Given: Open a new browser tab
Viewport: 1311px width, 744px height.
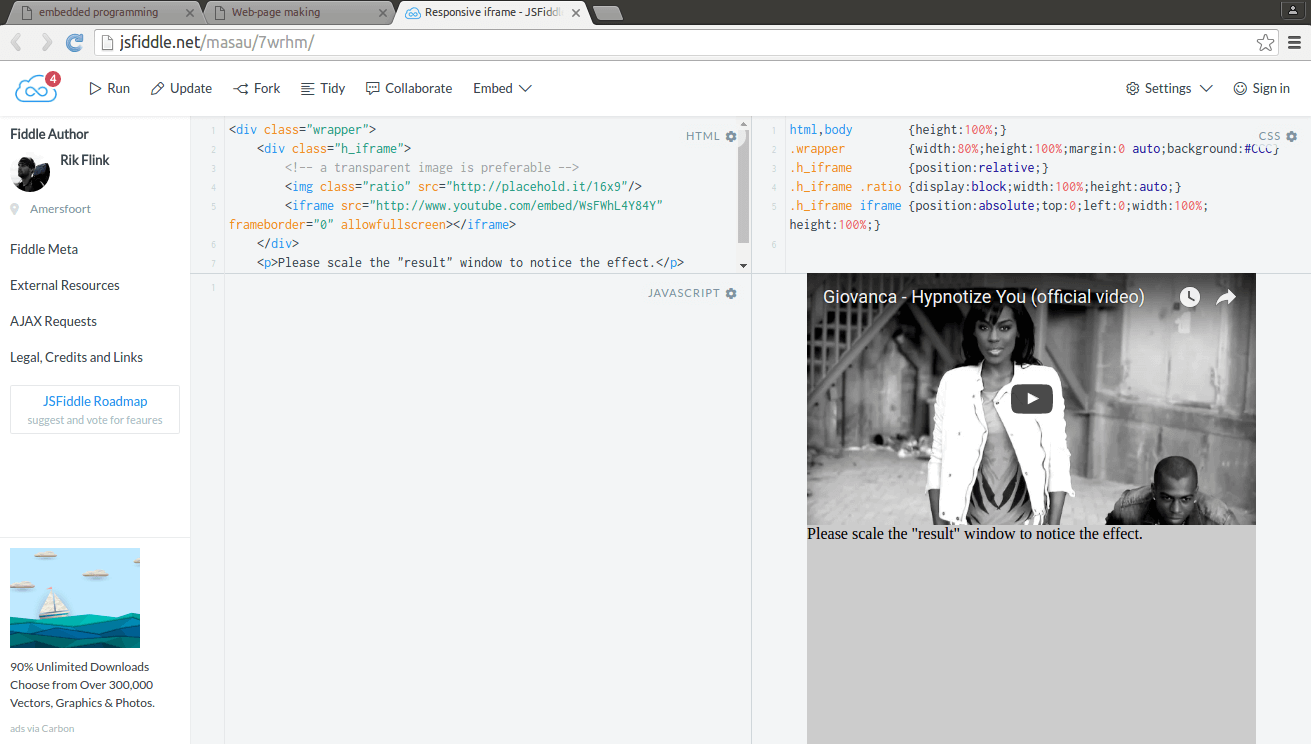Looking at the screenshot, I should point(607,13).
